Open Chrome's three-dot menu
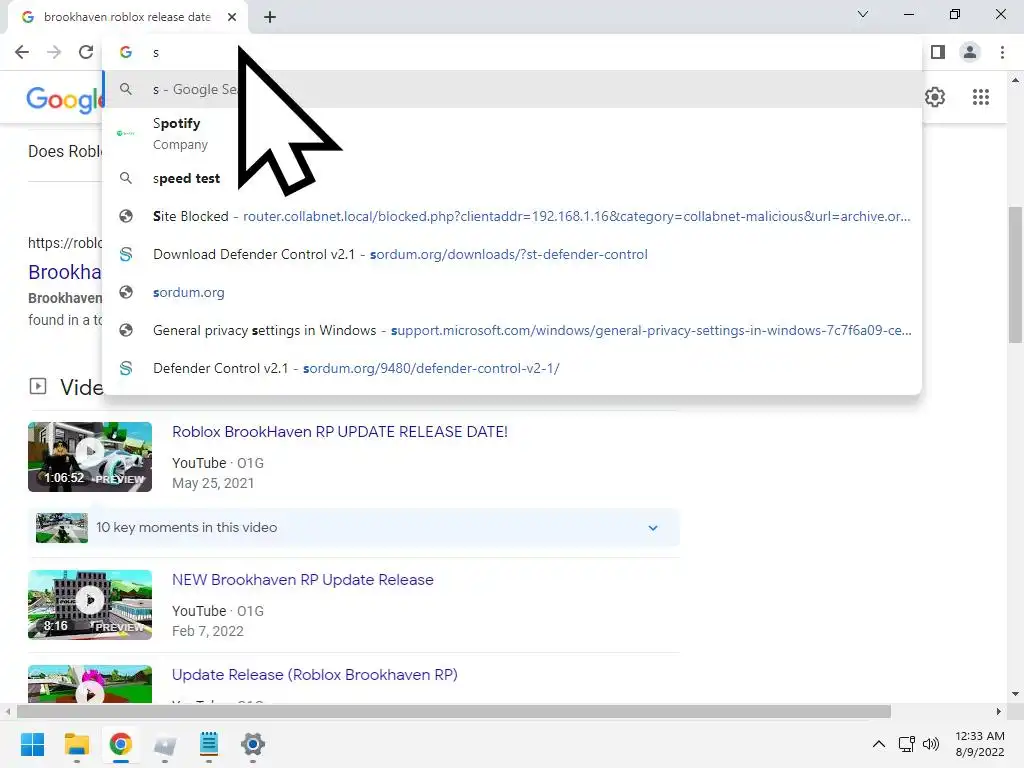 pos(1002,52)
